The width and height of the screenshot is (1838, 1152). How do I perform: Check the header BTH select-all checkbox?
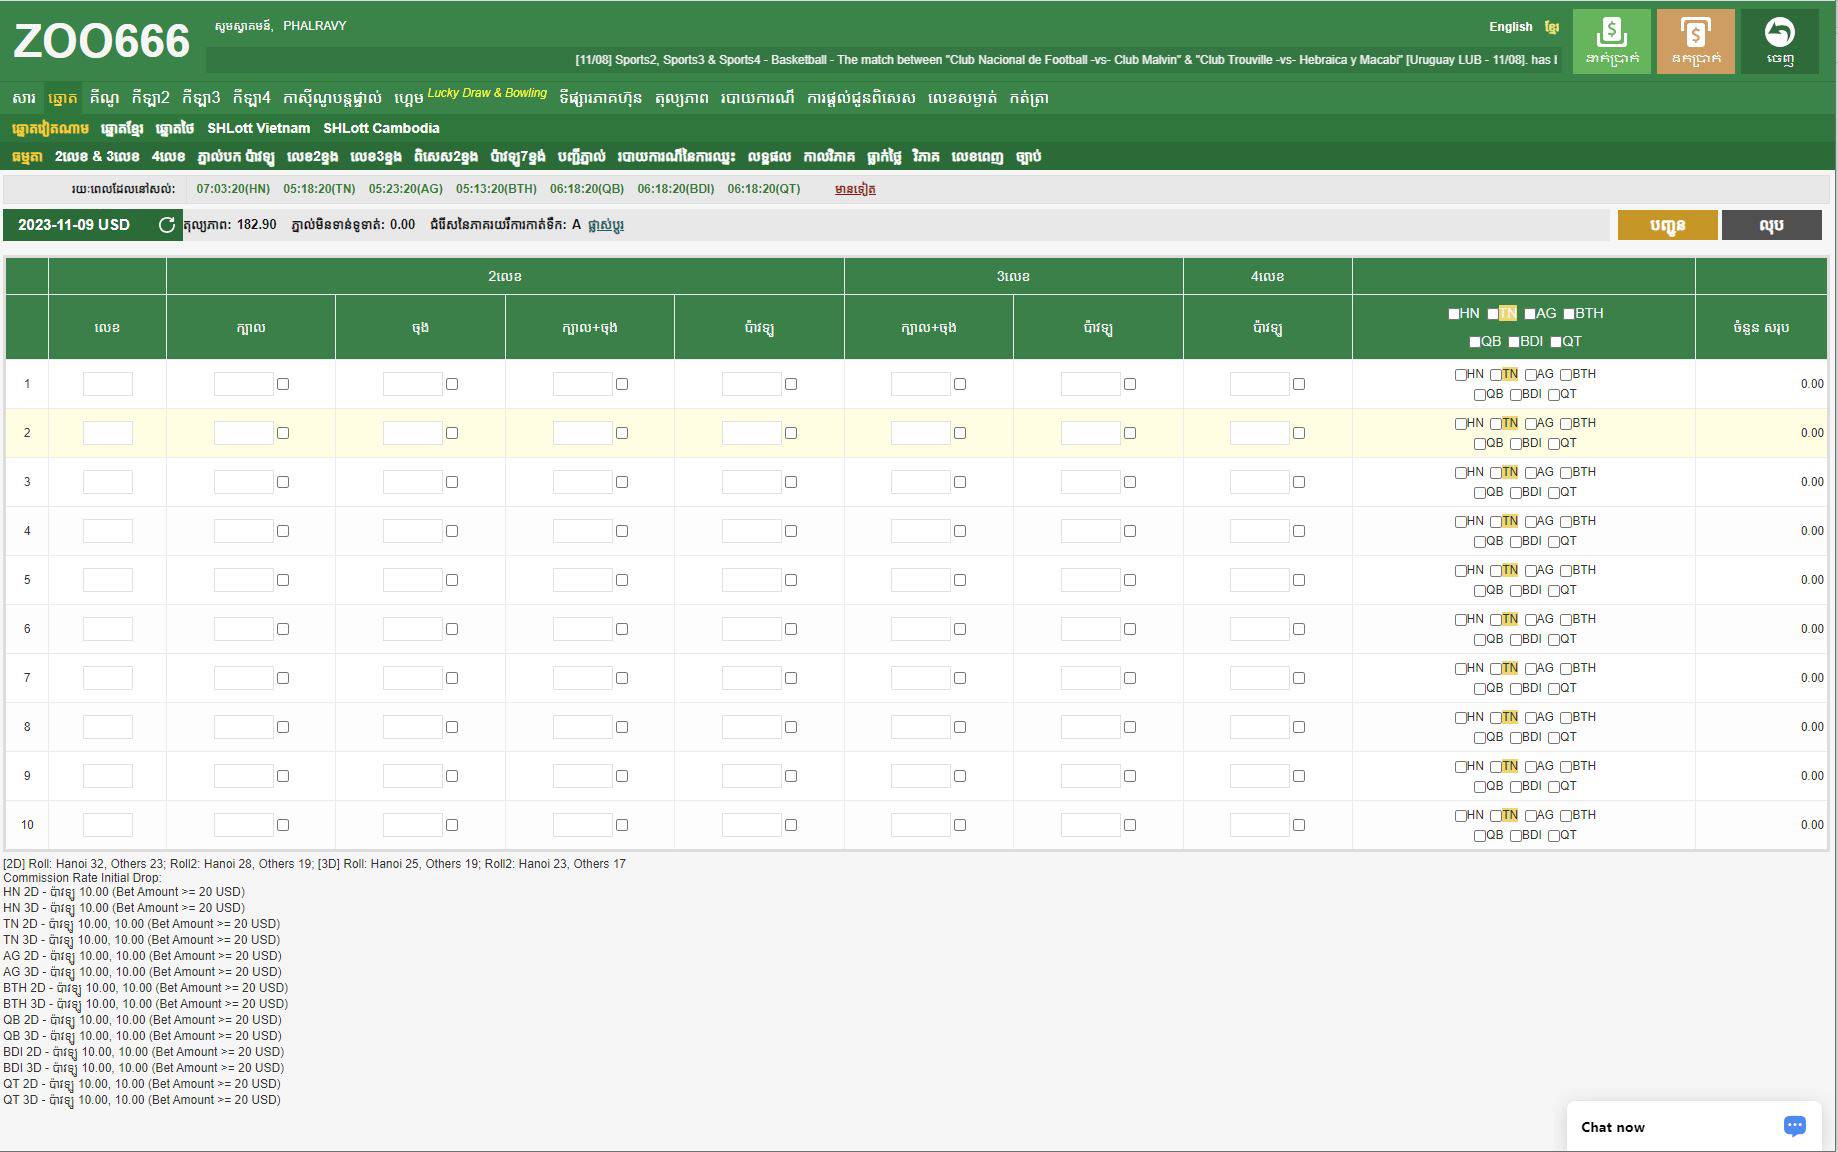pyautogui.click(x=1569, y=314)
